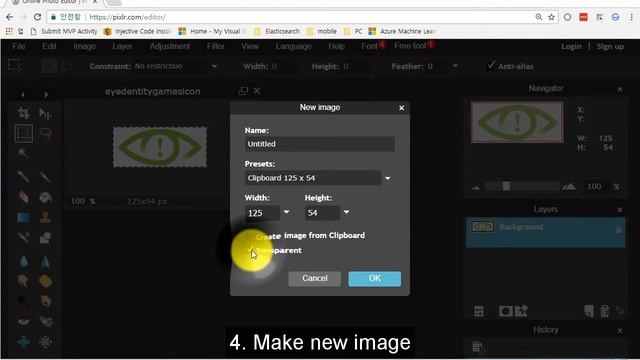
Task: Open the Feather dropdown arrow
Action: [x=455, y=66]
